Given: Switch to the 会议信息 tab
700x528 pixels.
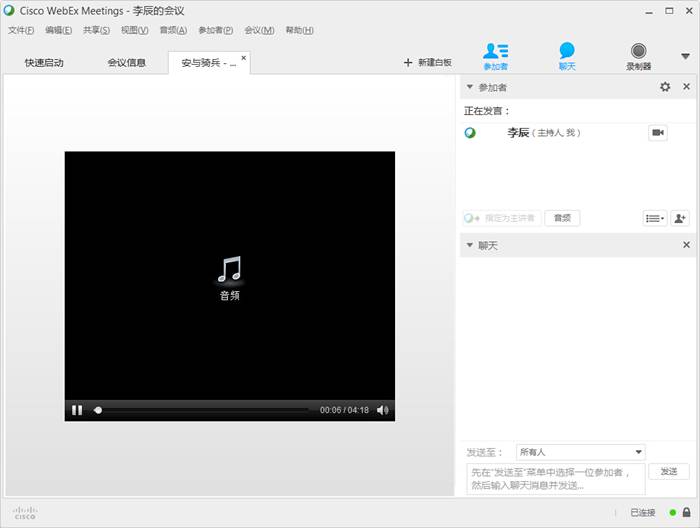Looking at the screenshot, I should tap(127, 63).
